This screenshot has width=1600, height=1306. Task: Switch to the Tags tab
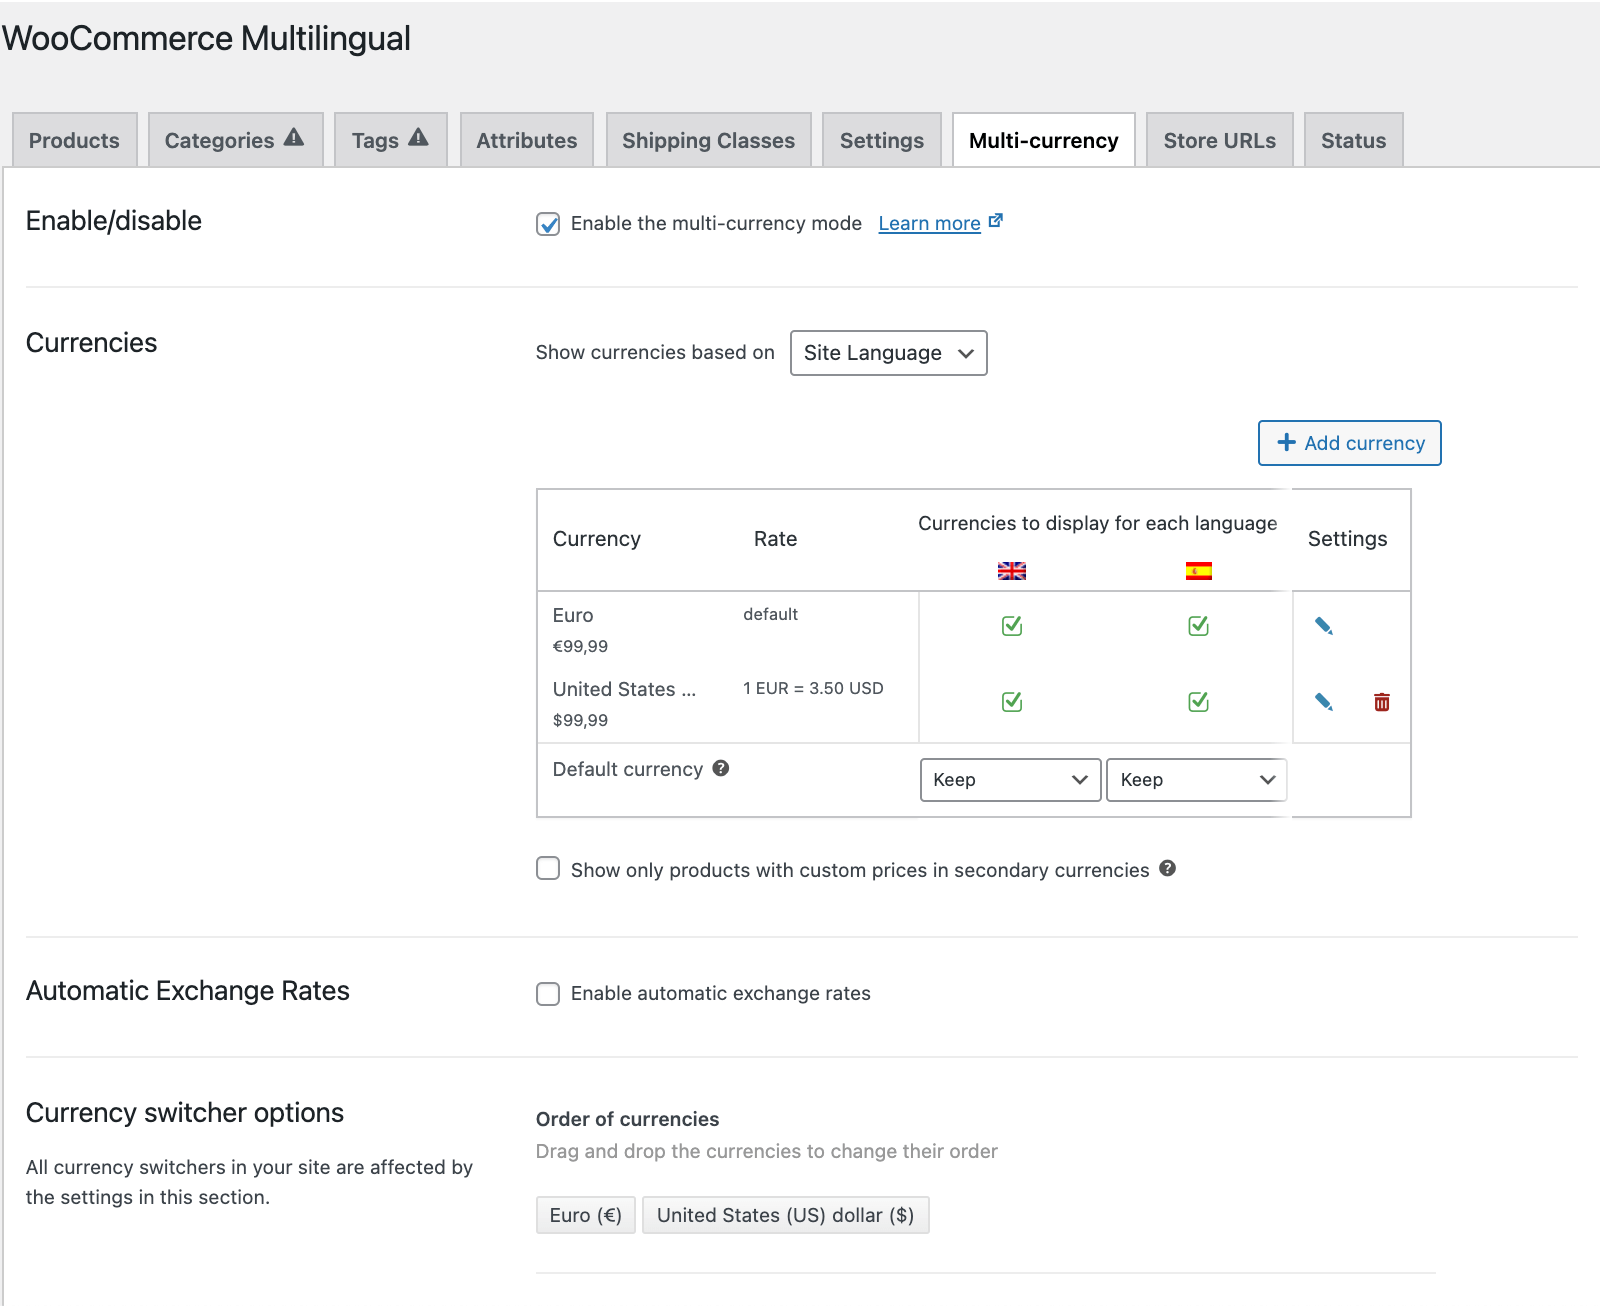(391, 140)
